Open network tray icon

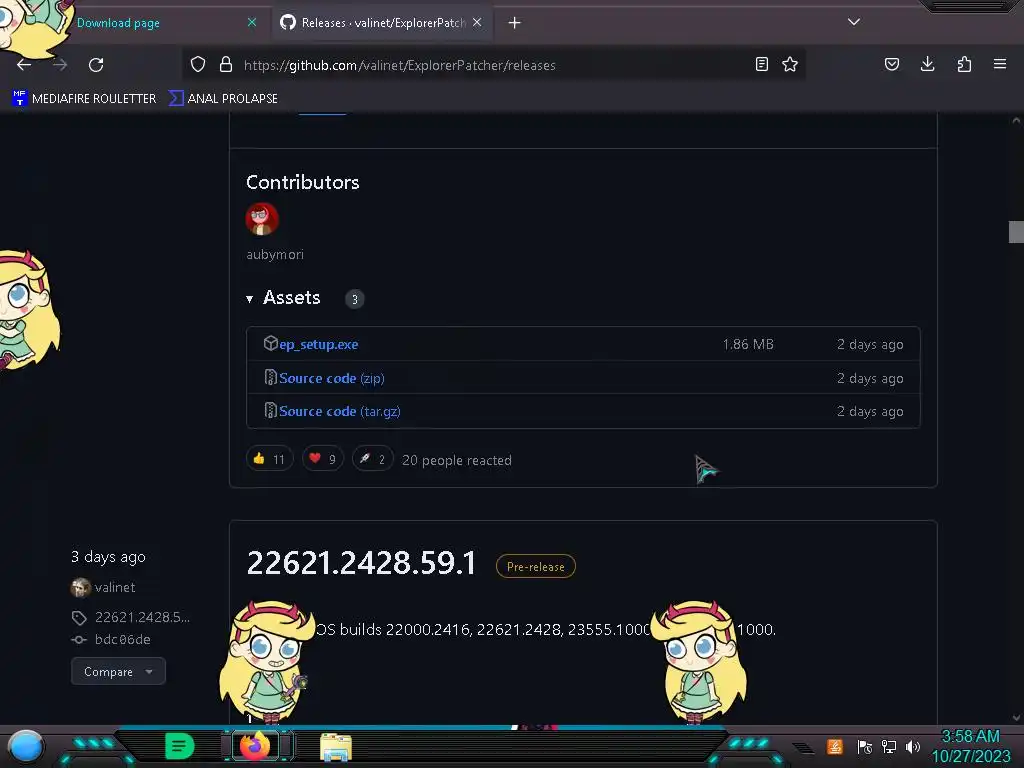point(889,746)
